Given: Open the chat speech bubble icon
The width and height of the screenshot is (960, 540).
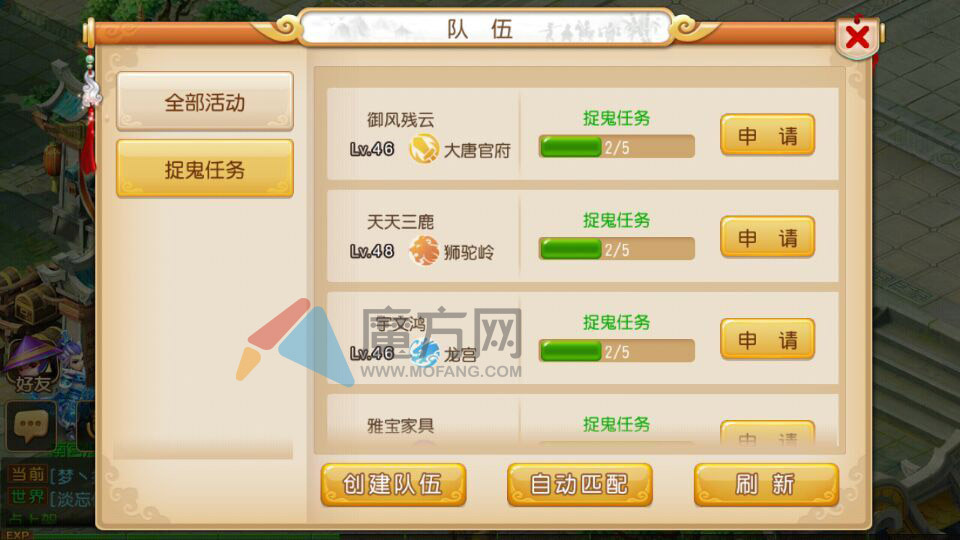Looking at the screenshot, I should click(x=31, y=426).
